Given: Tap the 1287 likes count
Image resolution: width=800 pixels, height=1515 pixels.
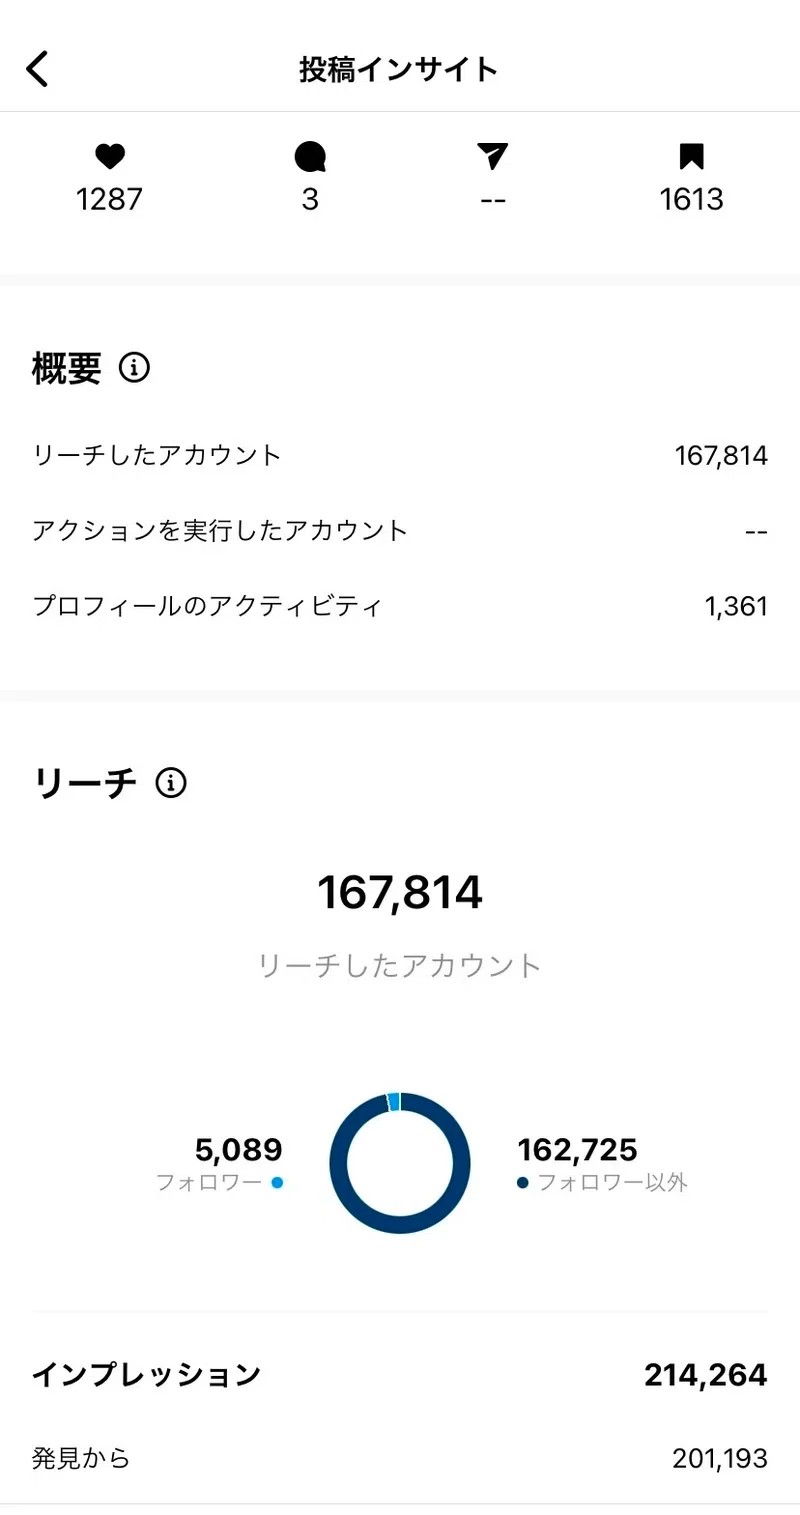Looking at the screenshot, I should (110, 200).
